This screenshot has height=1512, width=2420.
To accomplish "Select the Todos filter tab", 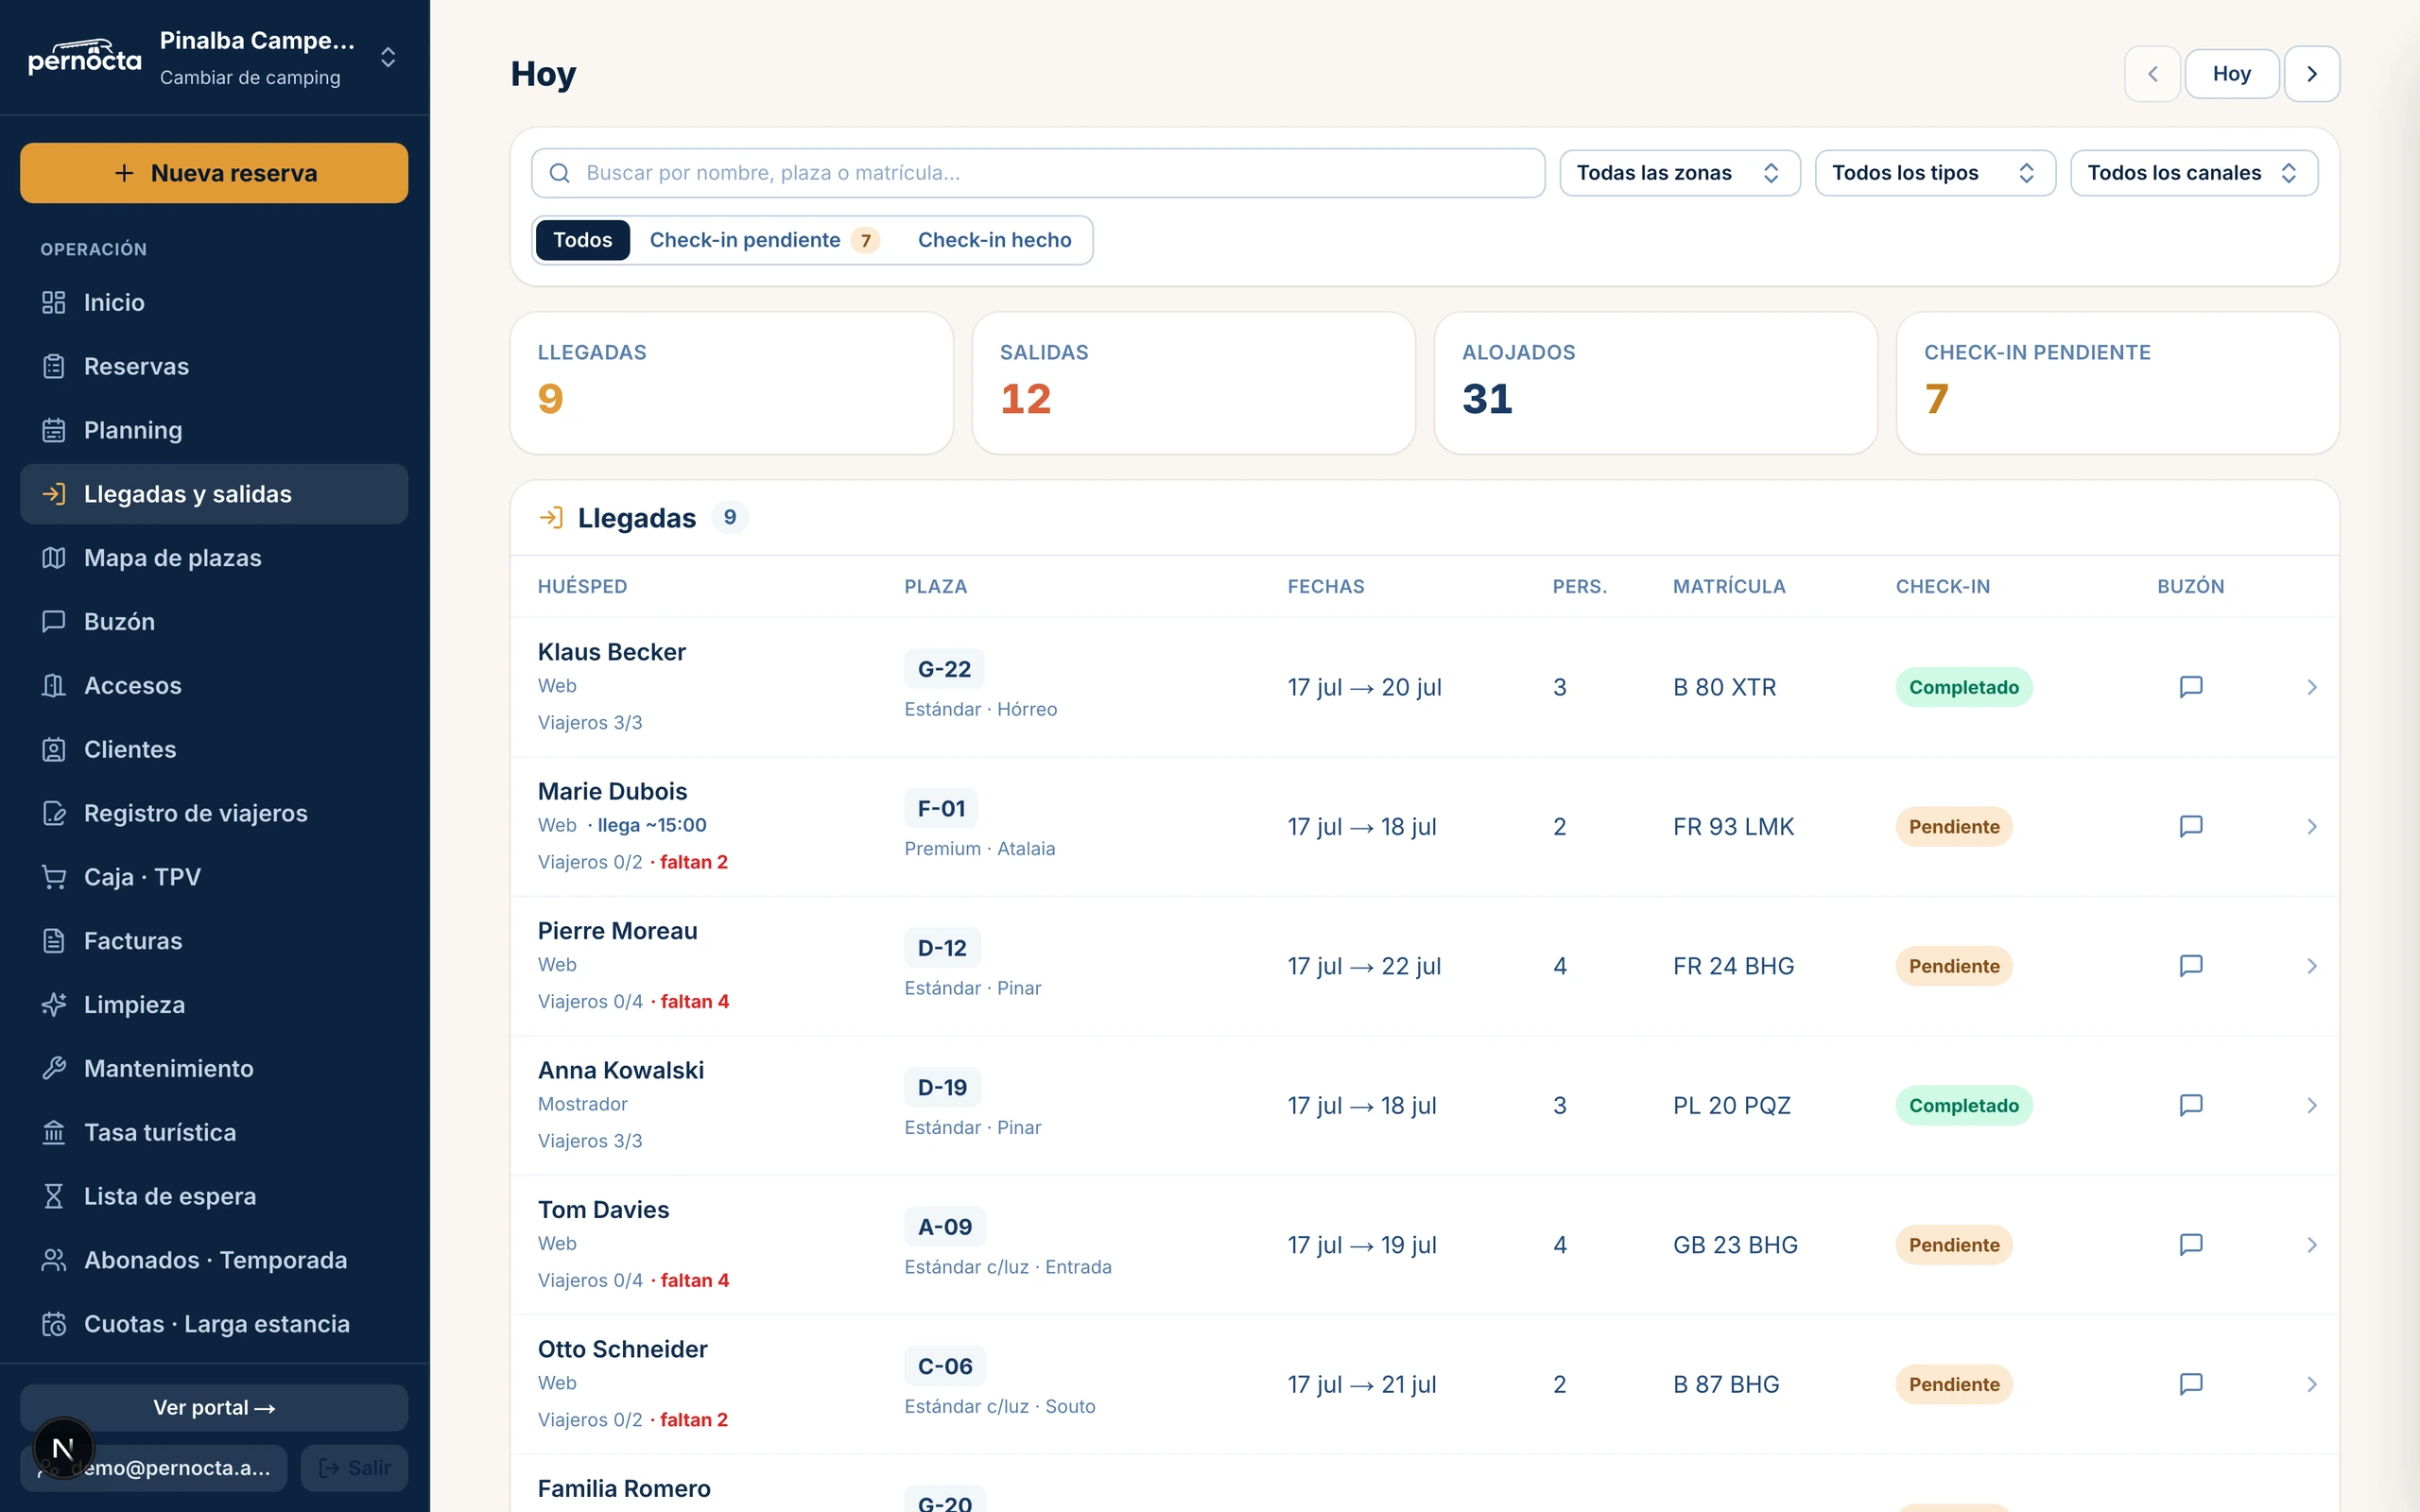I will (x=583, y=240).
